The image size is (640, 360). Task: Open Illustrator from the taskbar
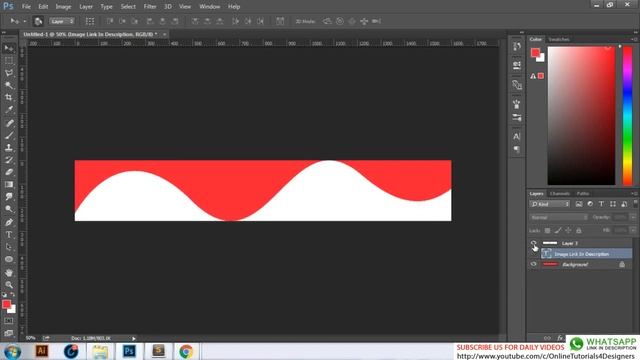42,351
